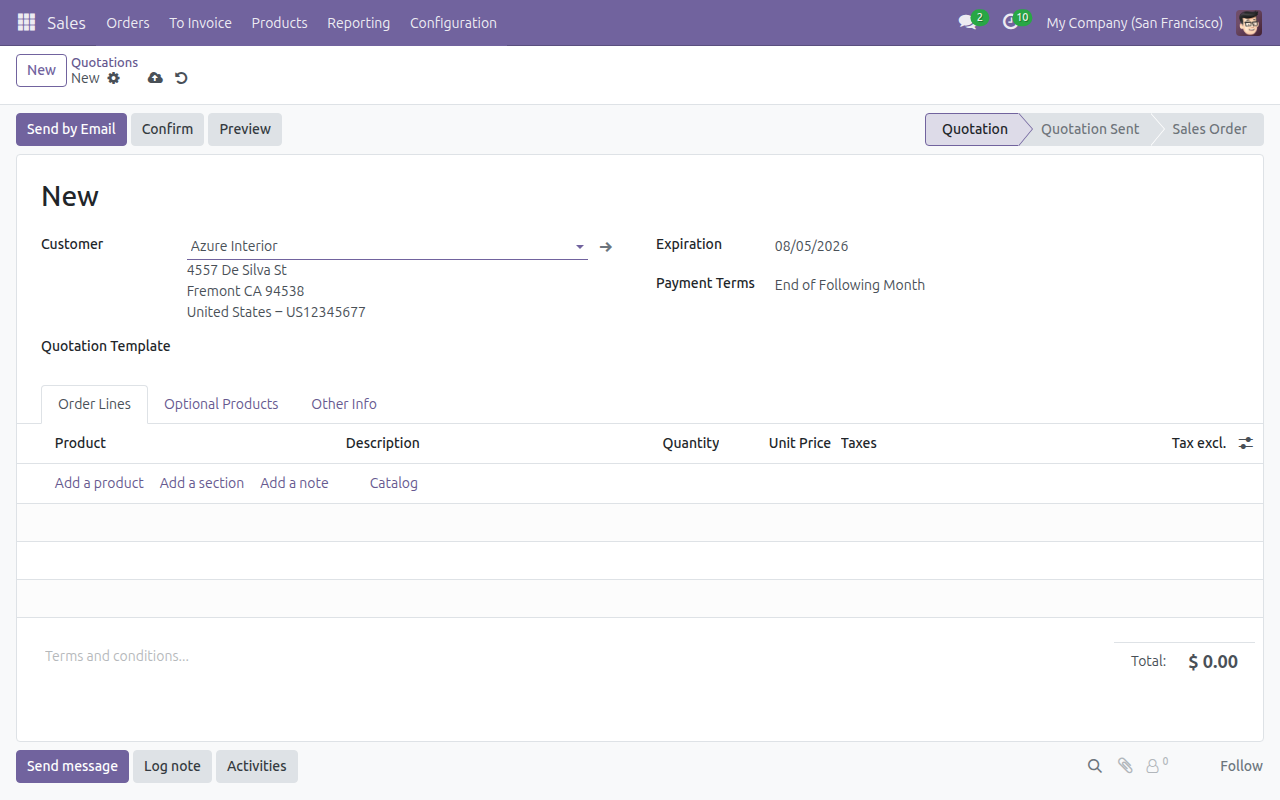
Task: Click Add a section link
Action: [x=202, y=483]
